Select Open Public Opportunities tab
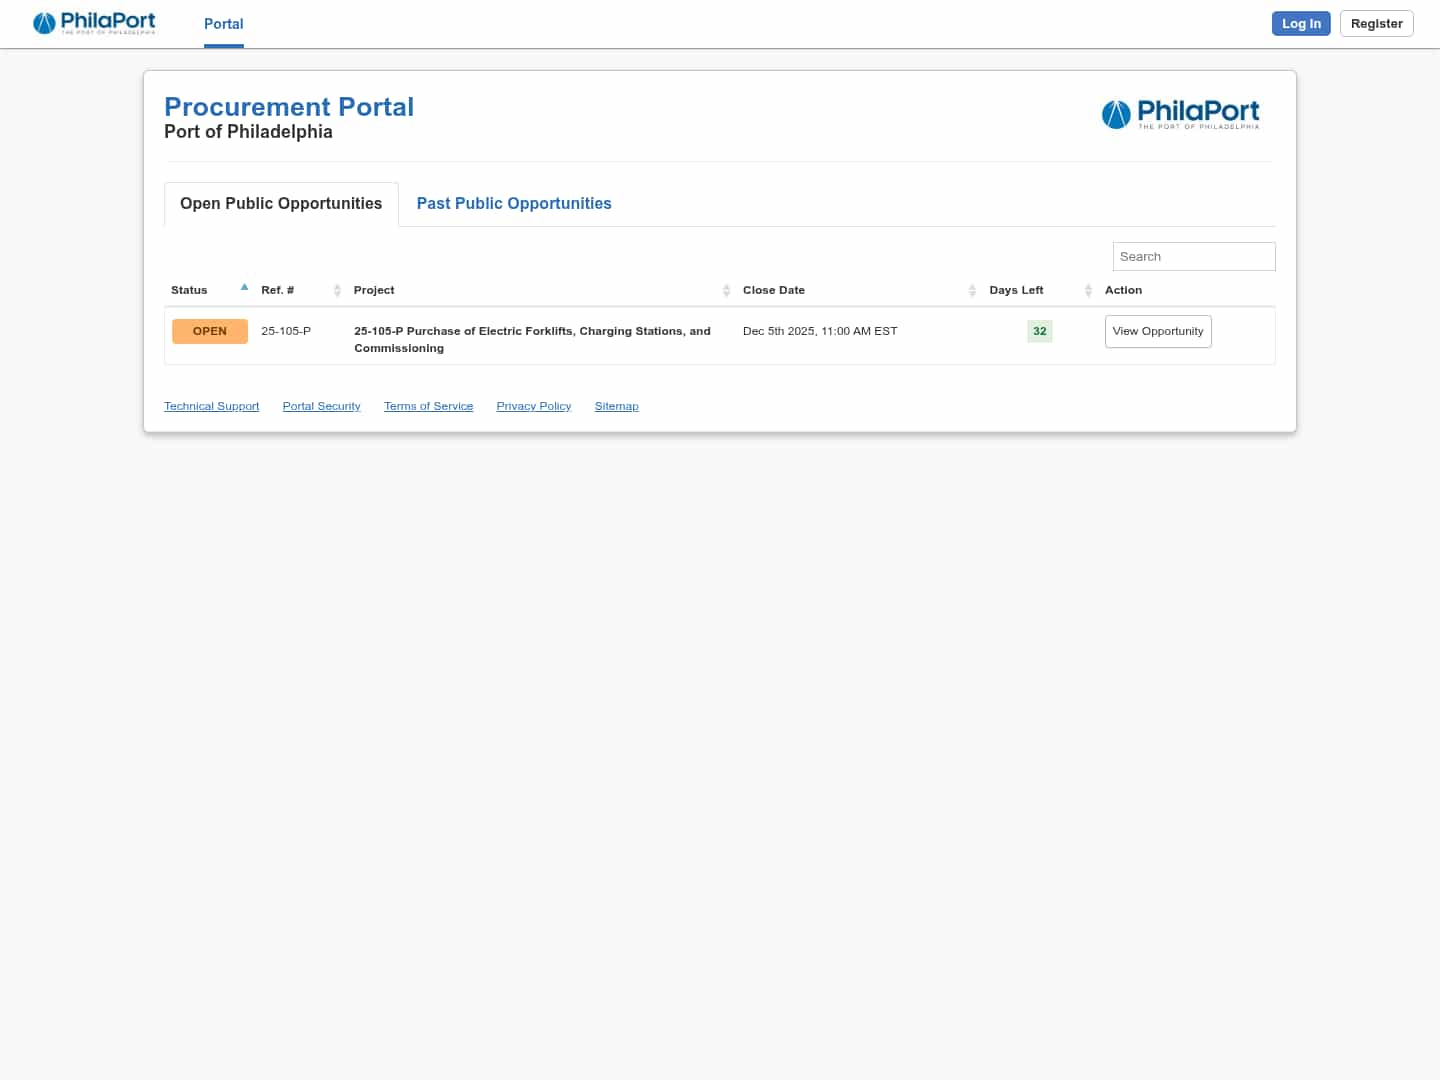1440x1080 pixels. [x=281, y=203]
